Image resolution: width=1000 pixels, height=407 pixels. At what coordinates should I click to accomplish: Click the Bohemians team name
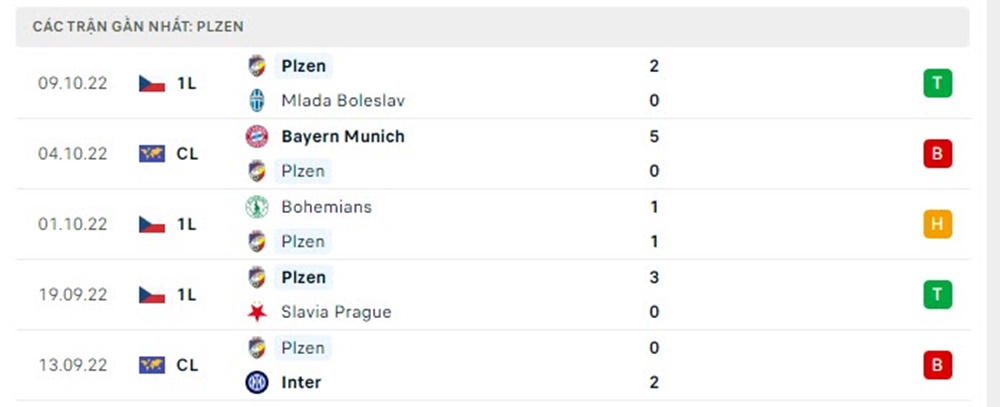click(x=326, y=207)
